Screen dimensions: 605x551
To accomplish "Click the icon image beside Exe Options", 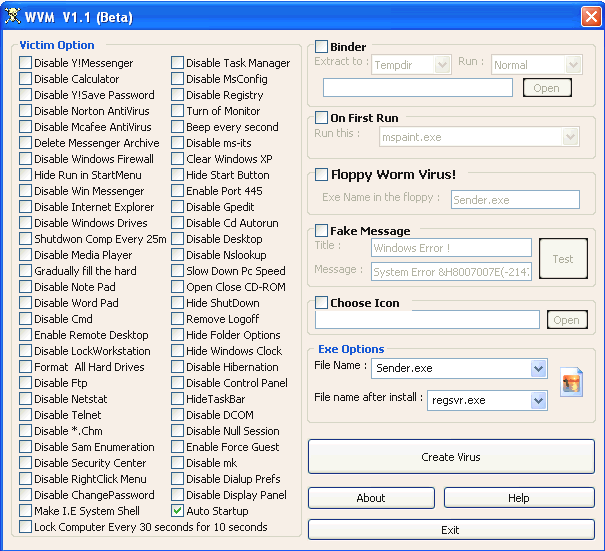I will [x=571, y=383].
